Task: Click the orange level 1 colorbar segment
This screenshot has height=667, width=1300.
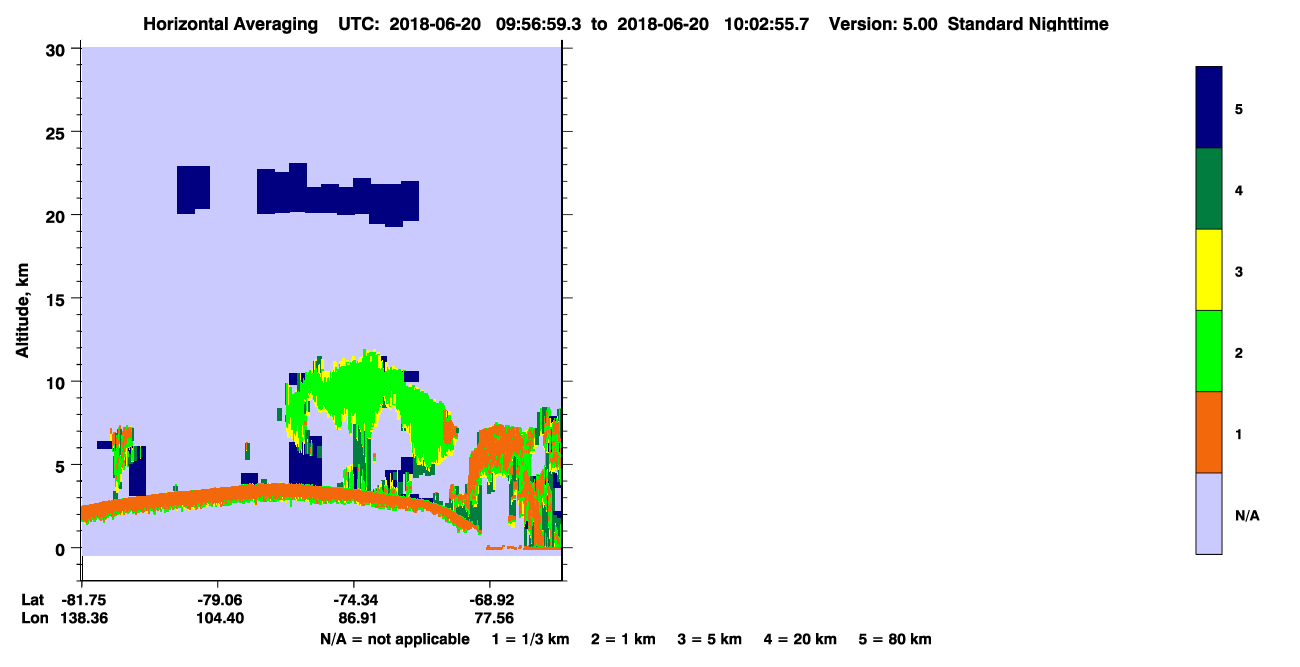Action: point(1209,432)
